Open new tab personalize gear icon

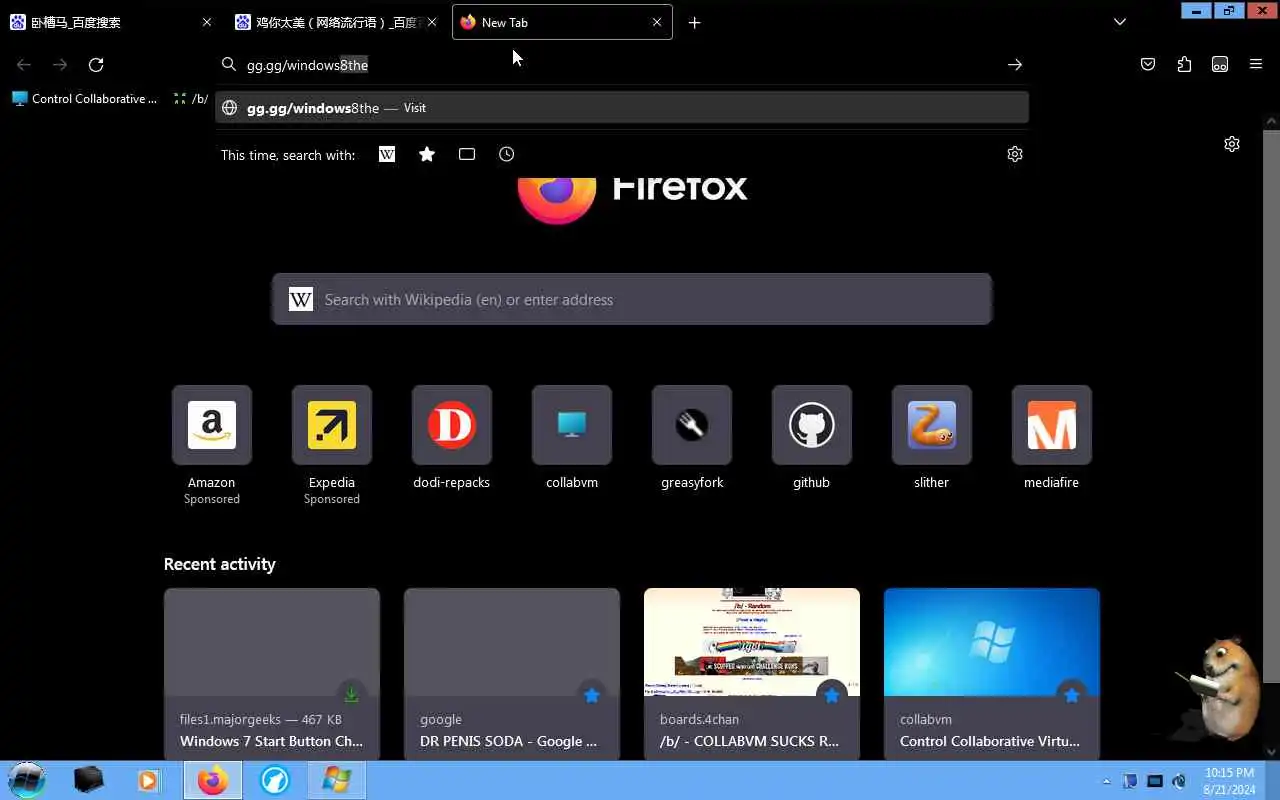click(x=1232, y=144)
